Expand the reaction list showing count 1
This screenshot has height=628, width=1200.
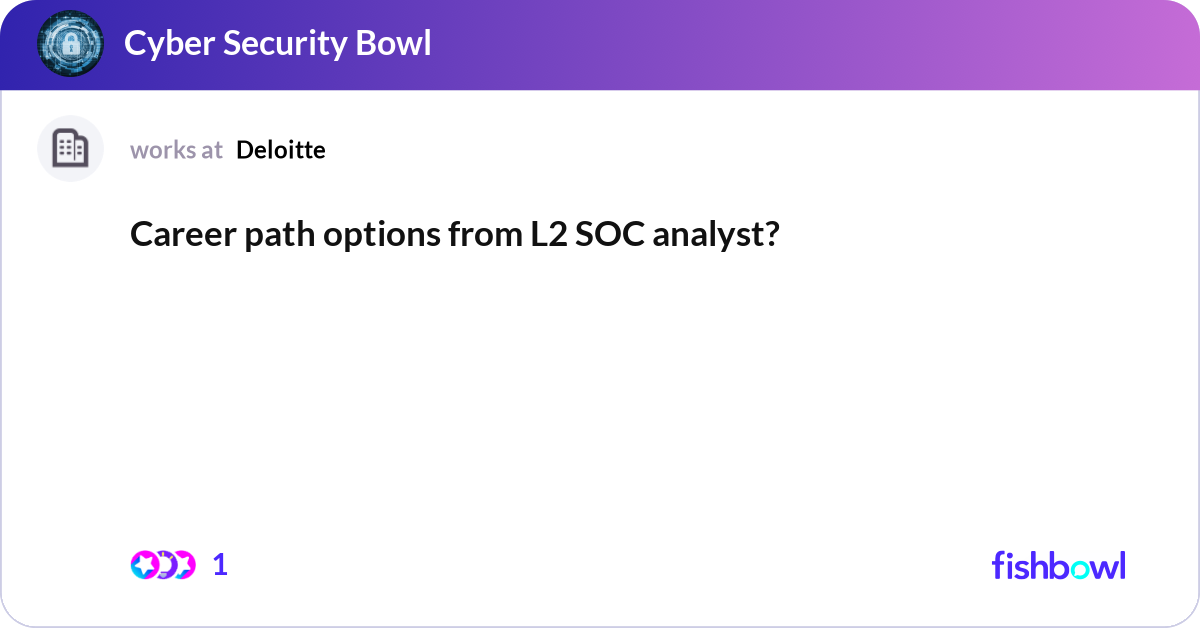(219, 564)
